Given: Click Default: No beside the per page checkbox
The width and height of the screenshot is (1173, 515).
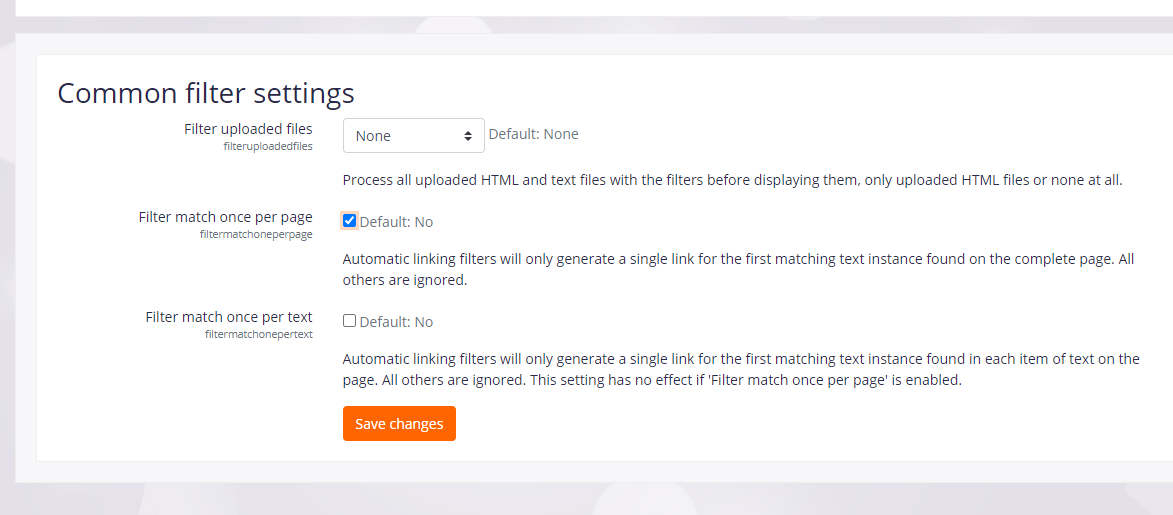Looking at the screenshot, I should 396,222.
